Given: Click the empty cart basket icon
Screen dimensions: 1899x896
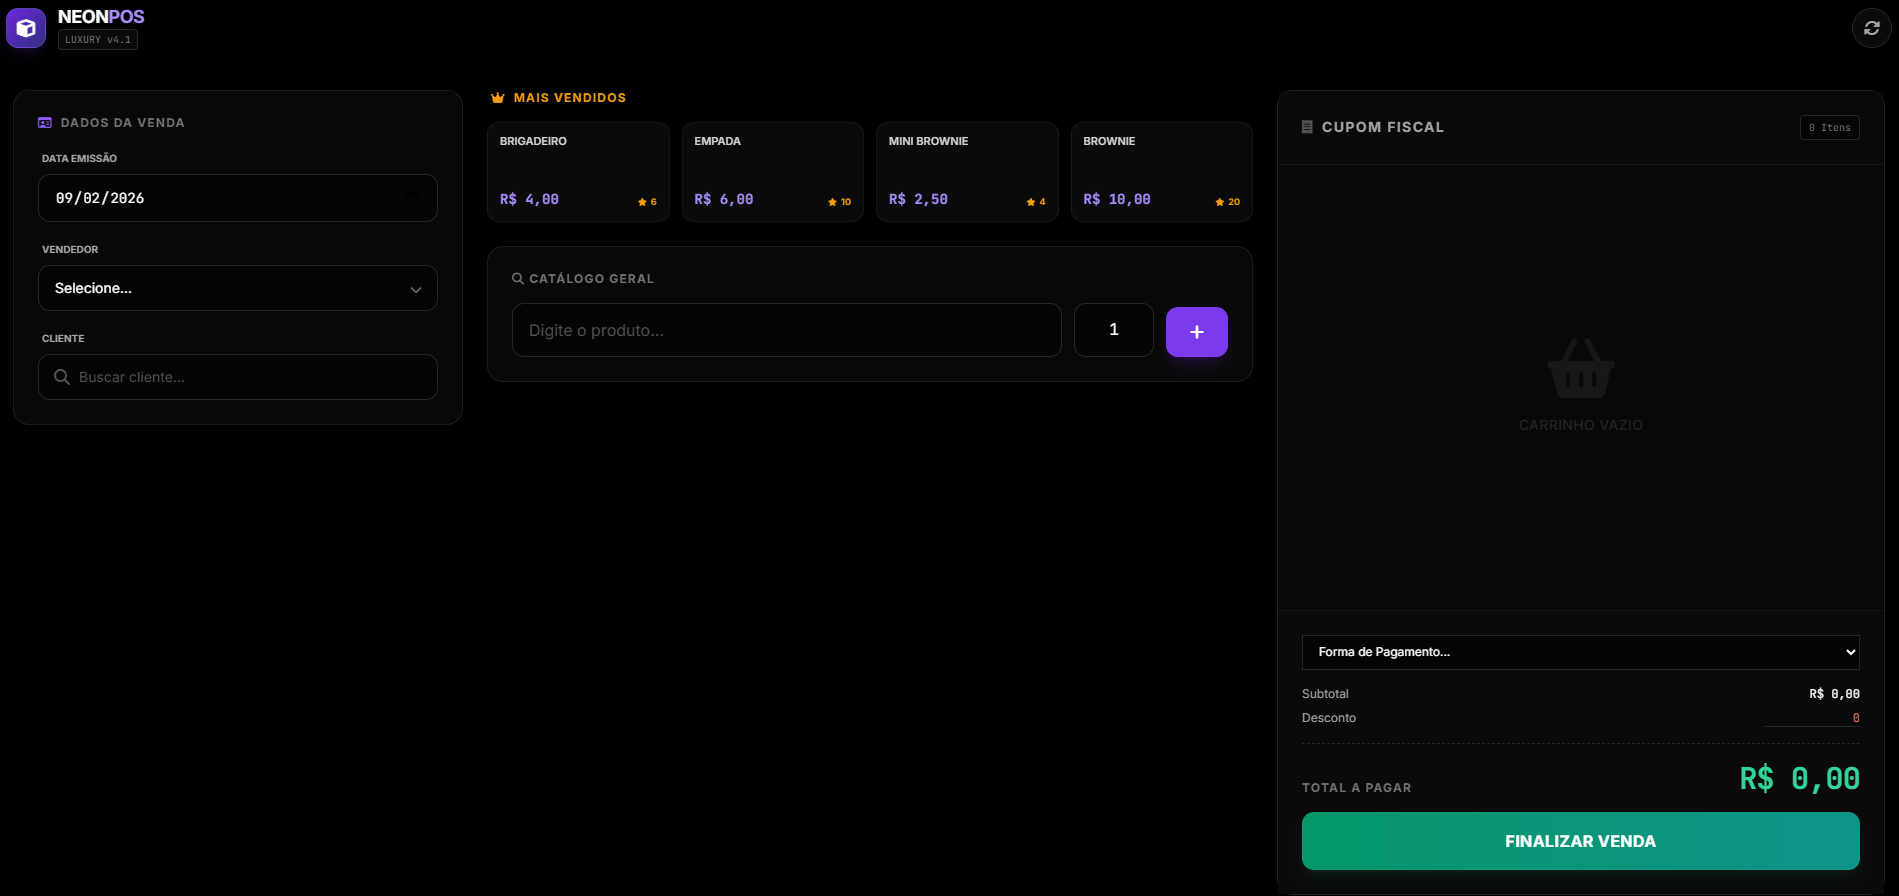Looking at the screenshot, I should click(1580, 369).
